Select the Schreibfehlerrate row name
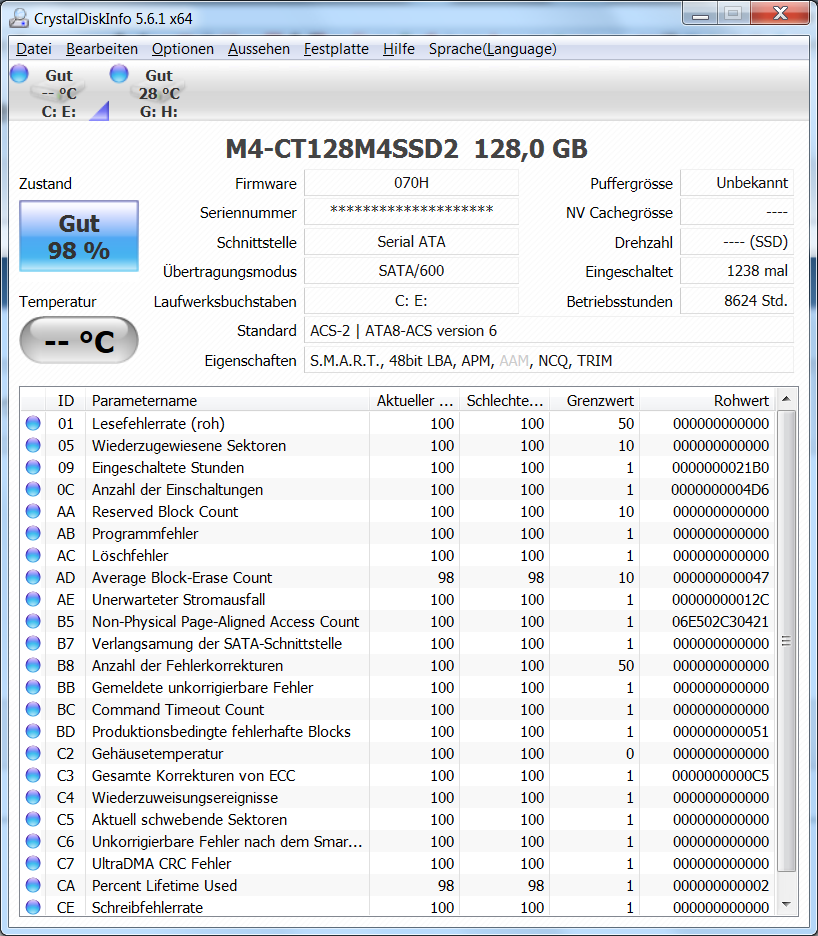The height and width of the screenshot is (936, 818). click(147, 907)
